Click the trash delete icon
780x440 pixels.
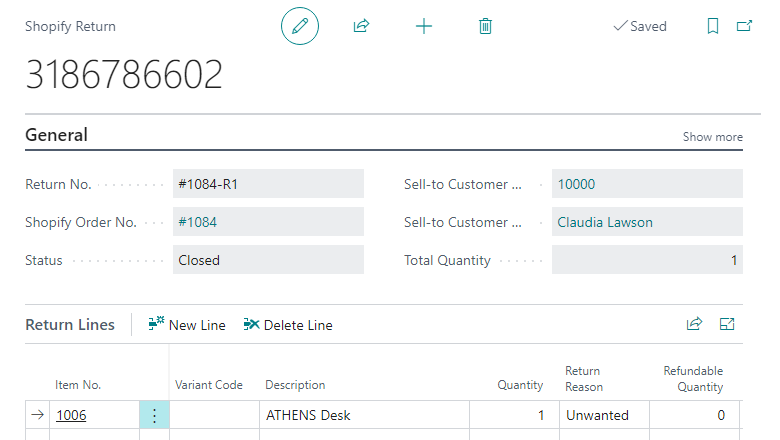click(x=485, y=26)
